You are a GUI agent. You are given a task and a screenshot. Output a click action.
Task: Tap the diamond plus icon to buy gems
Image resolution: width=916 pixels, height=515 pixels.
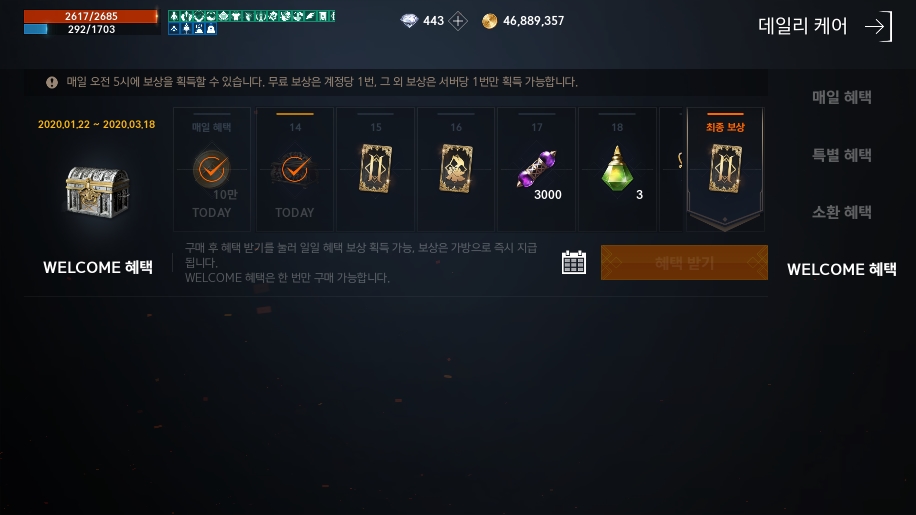point(458,22)
